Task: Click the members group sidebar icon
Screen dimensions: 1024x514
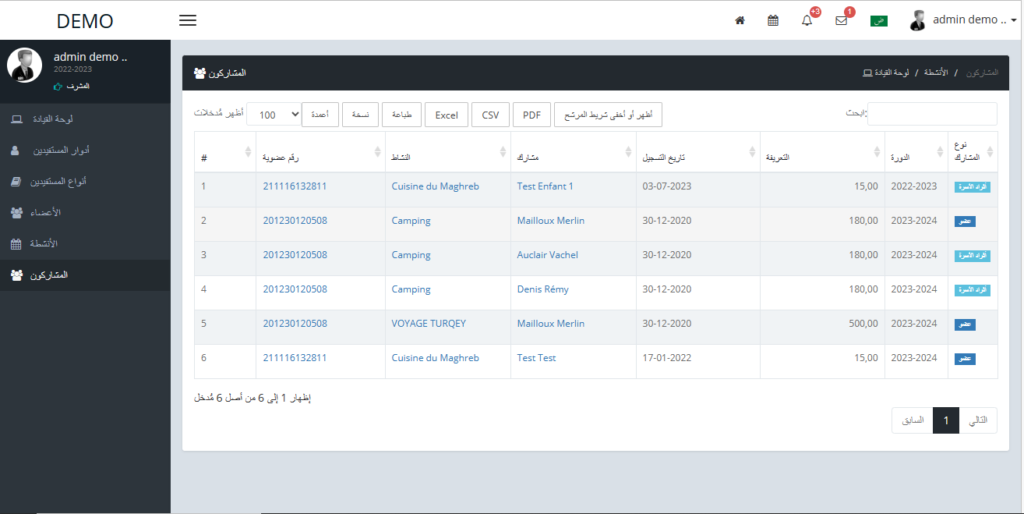Action: pos(18,213)
